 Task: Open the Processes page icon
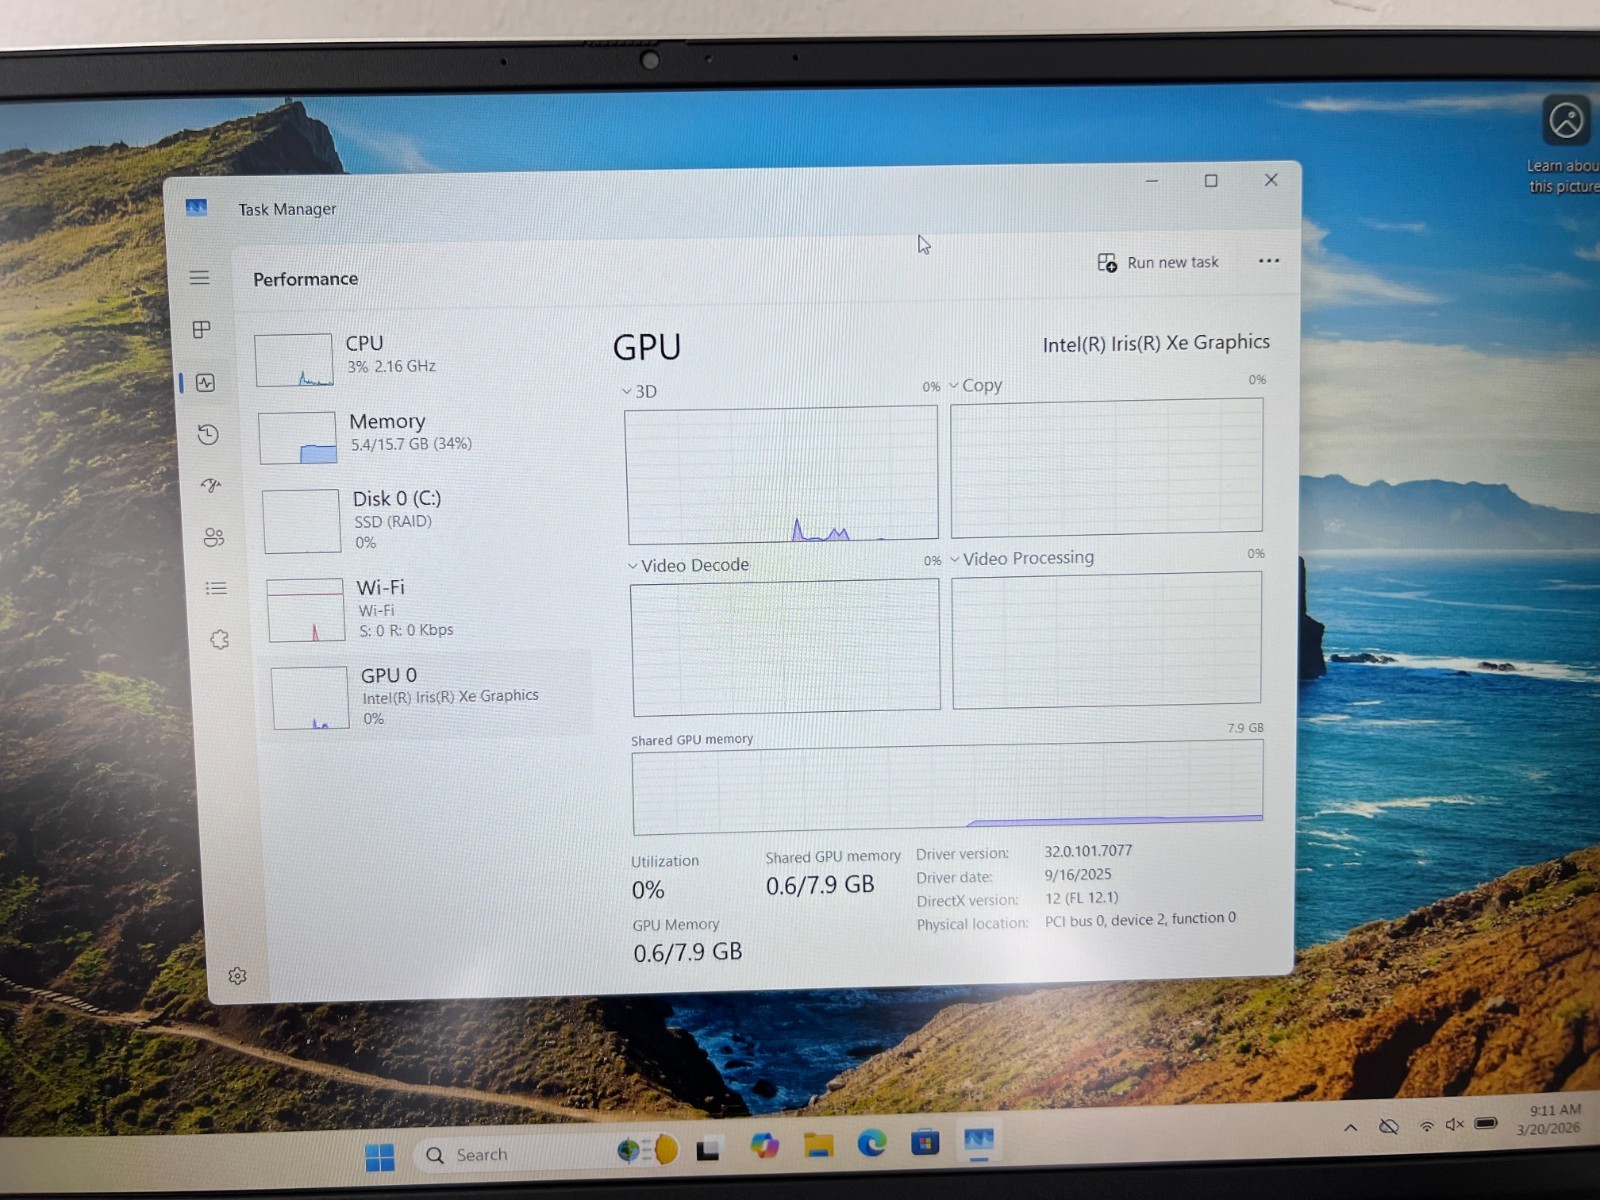pos(202,330)
